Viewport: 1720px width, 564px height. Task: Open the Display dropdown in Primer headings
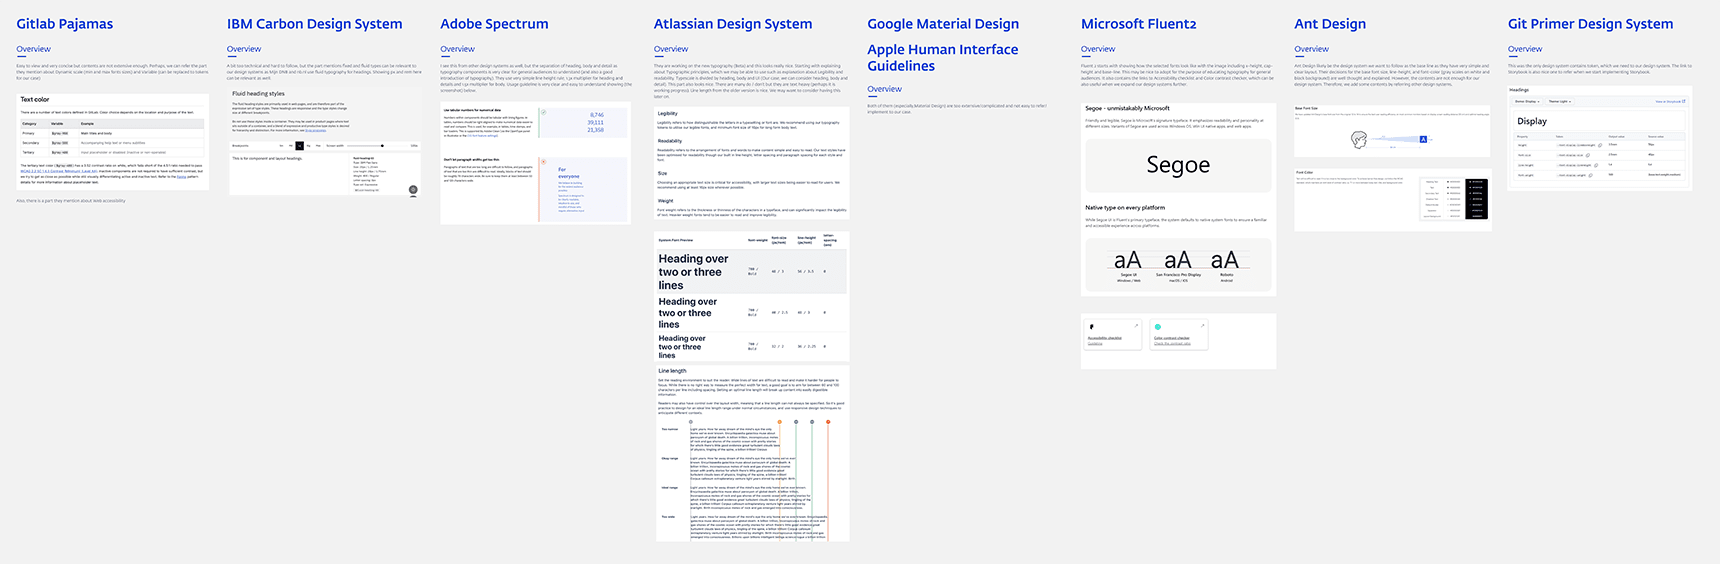[x=1527, y=101]
